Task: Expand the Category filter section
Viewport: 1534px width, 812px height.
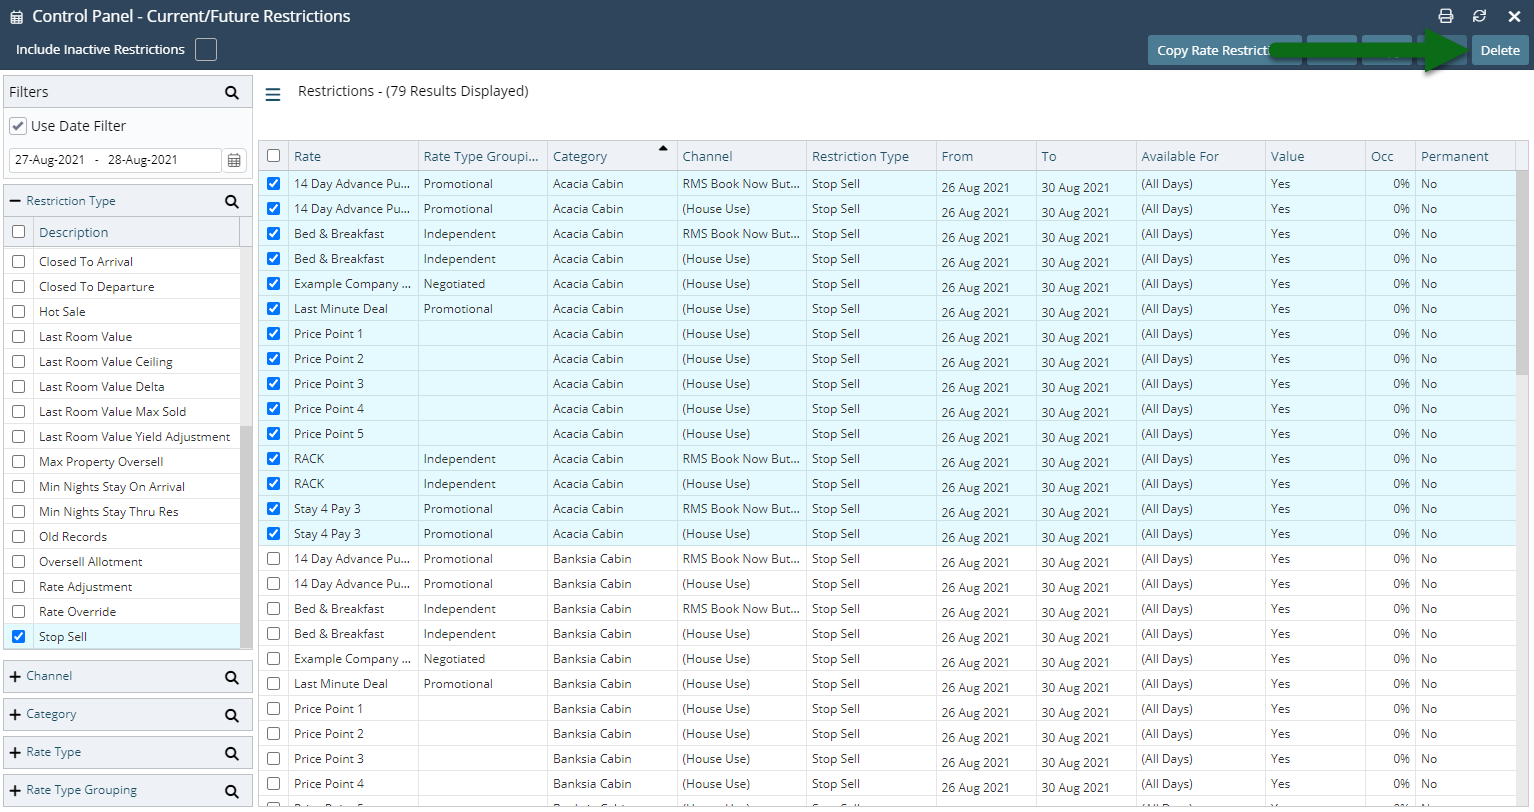Action: pyautogui.click(x=15, y=714)
